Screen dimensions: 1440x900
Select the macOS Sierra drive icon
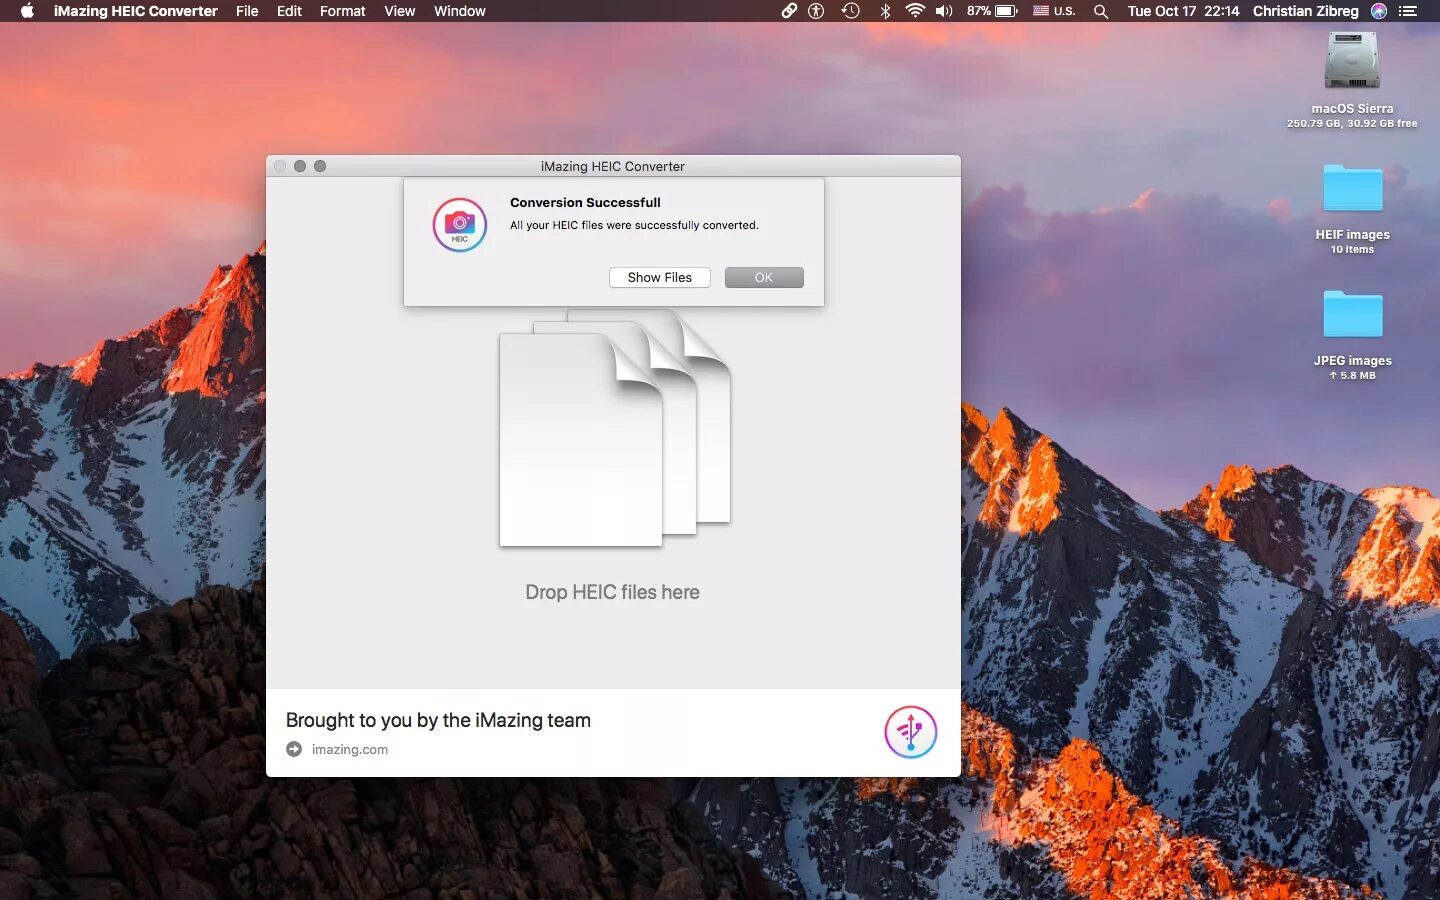(1352, 60)
